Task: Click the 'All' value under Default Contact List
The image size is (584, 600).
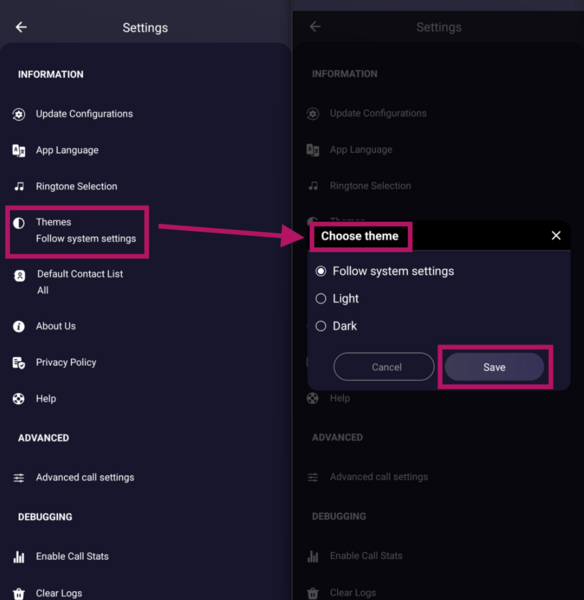Action: click(42, 290)
